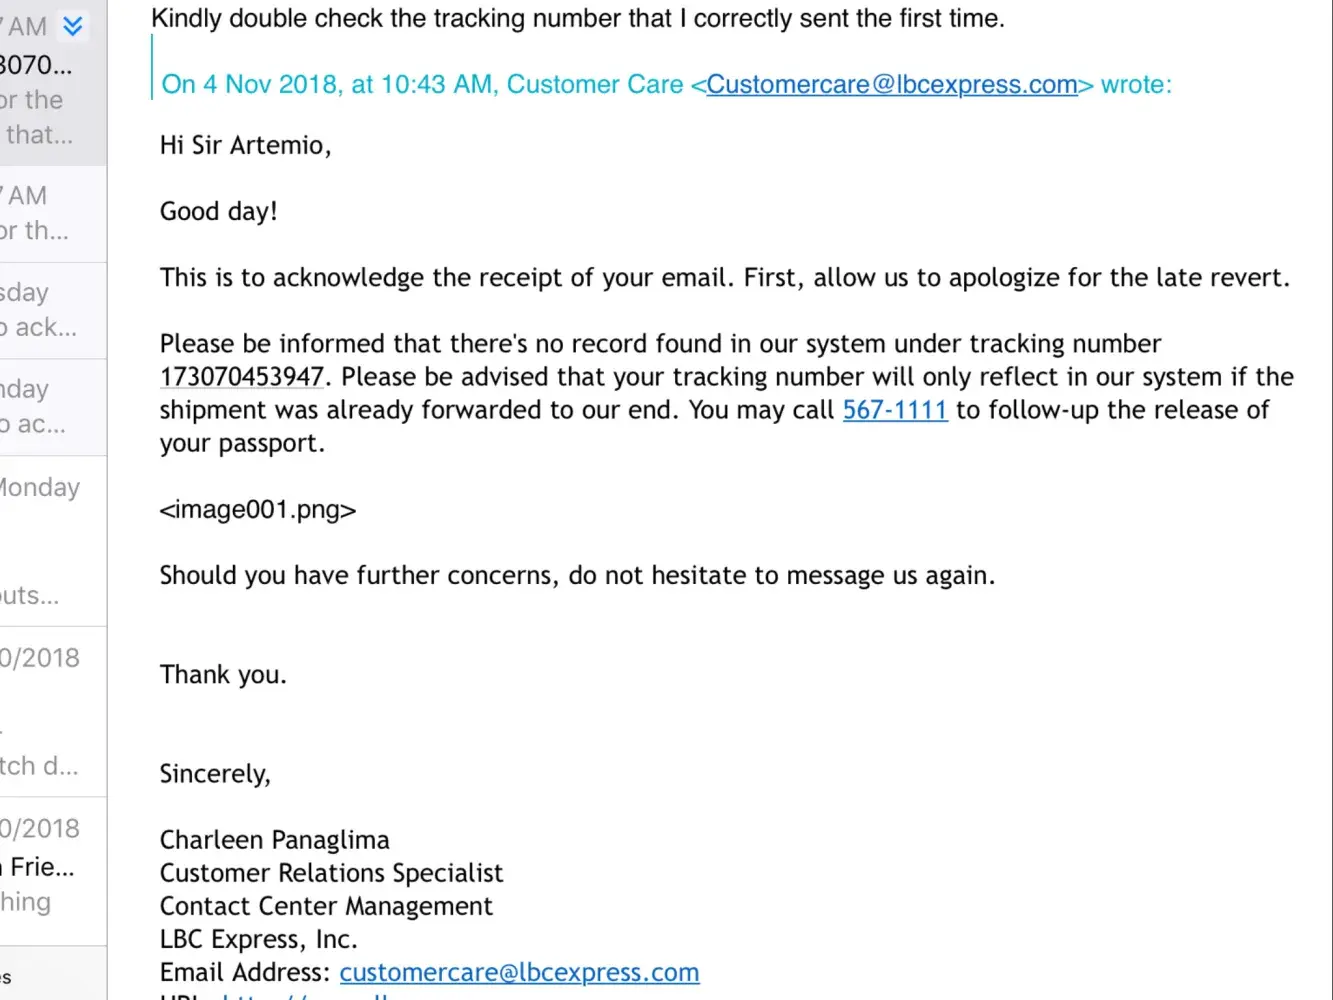
Task: Tap the 'Kindly double check' reply line
Action: point(577,18)
